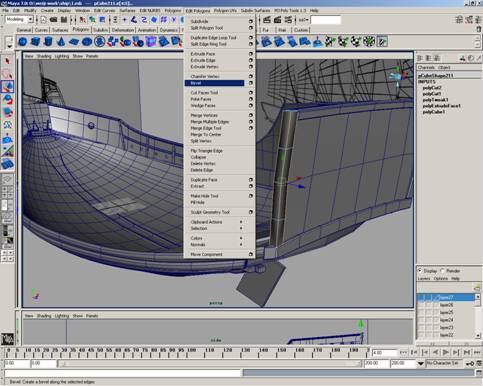
Task: Switch to the Deformation shelf tab
Action: tap(122, 30)
